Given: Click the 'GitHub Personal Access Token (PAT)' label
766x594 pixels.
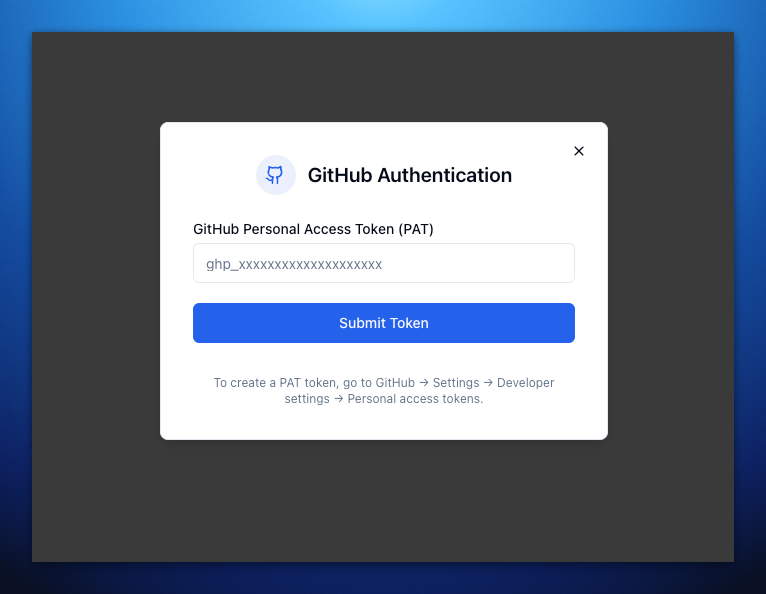Looking at the screenshot, I should [313, 229].
